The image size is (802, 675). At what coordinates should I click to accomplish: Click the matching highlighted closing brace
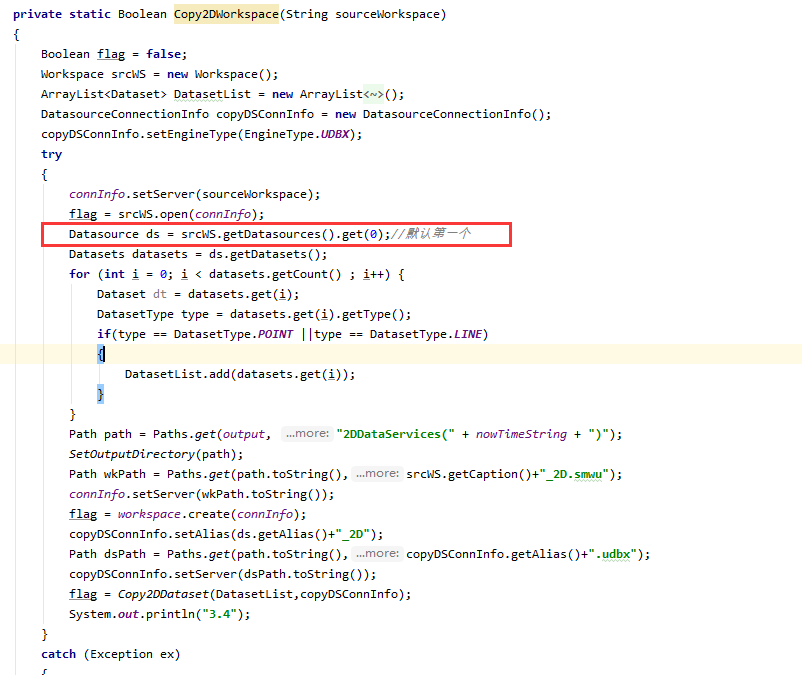pyautogui.click(x=100, y=394)
